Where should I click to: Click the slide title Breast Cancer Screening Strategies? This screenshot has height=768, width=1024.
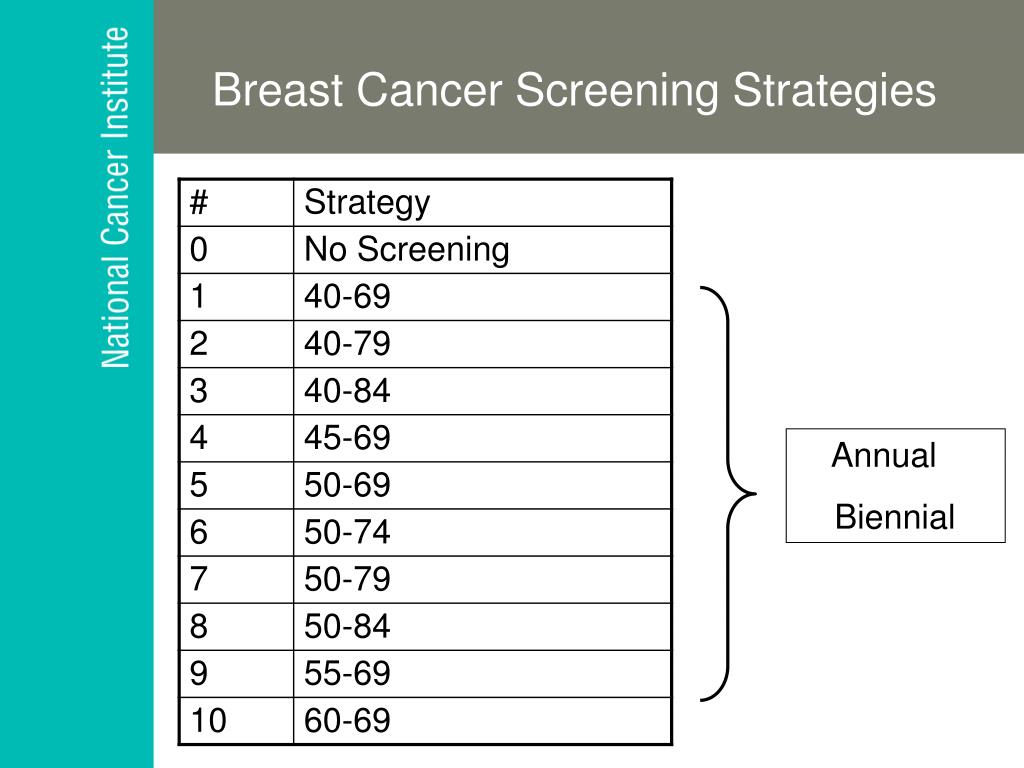pyautogui.click(x=574, y=91)
